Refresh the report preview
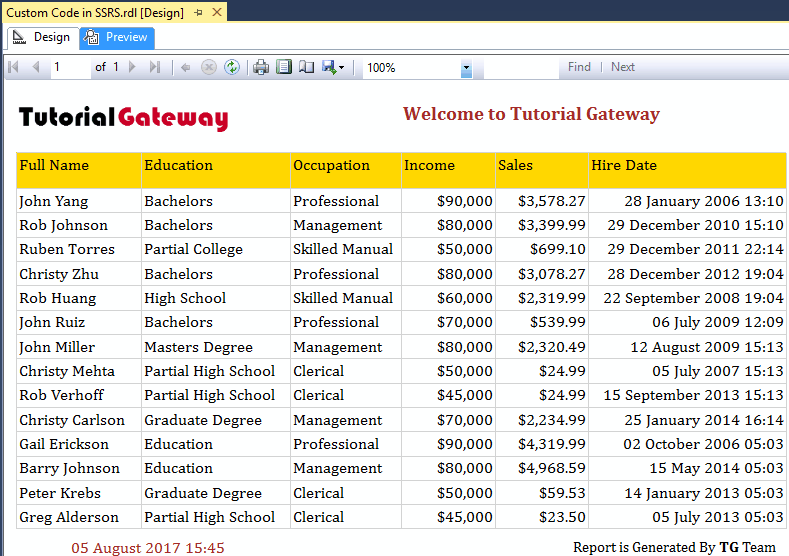This screenshot has width=789, height=556. click(x=232, y=67)
